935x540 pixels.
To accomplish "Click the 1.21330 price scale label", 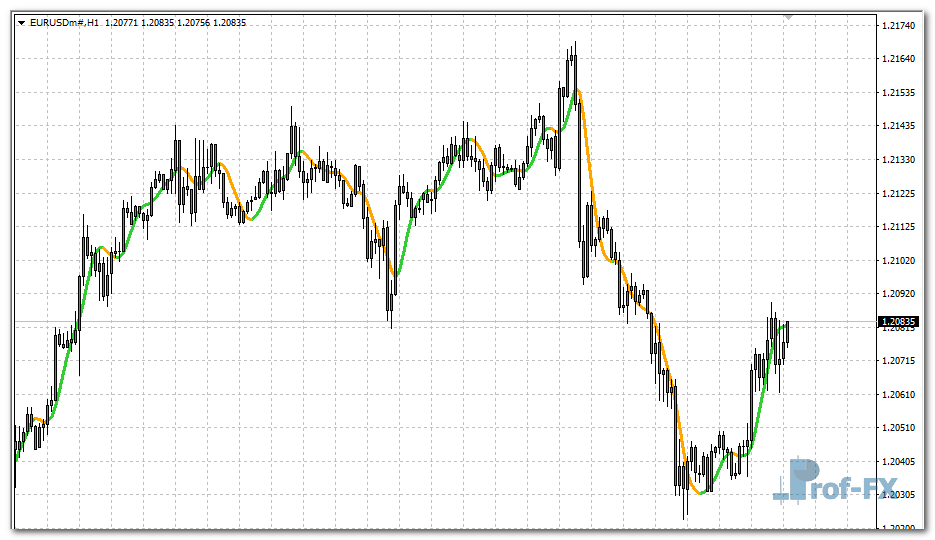I will point(901,160).
